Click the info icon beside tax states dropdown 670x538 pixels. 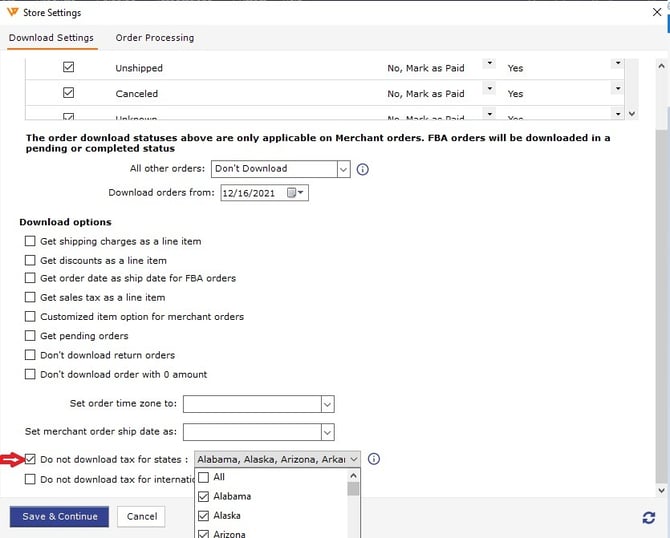point(374,459)
